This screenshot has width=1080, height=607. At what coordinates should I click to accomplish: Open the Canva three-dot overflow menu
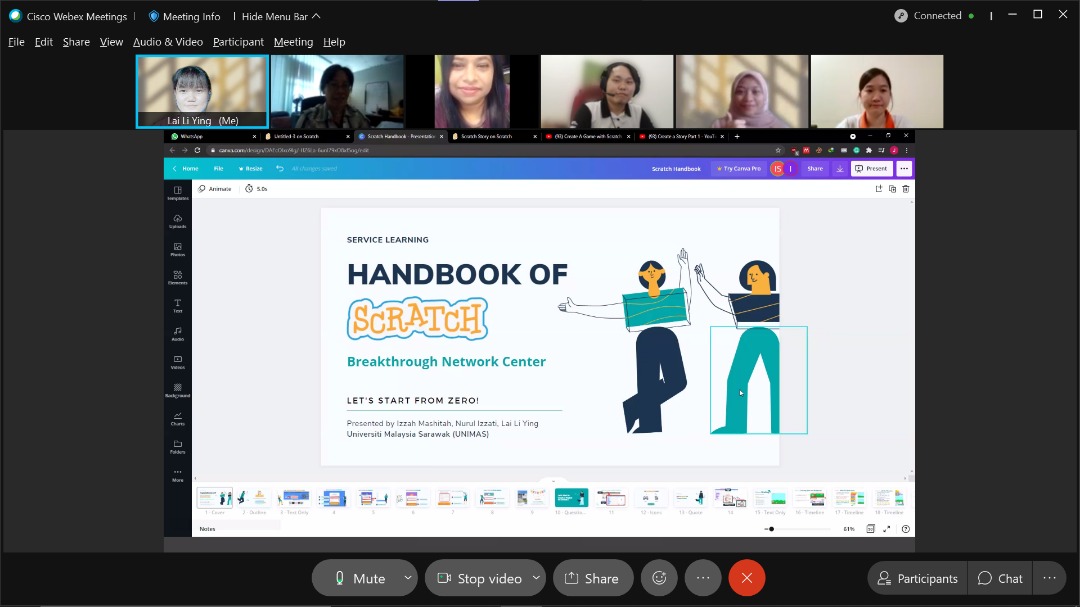point(904,169)
